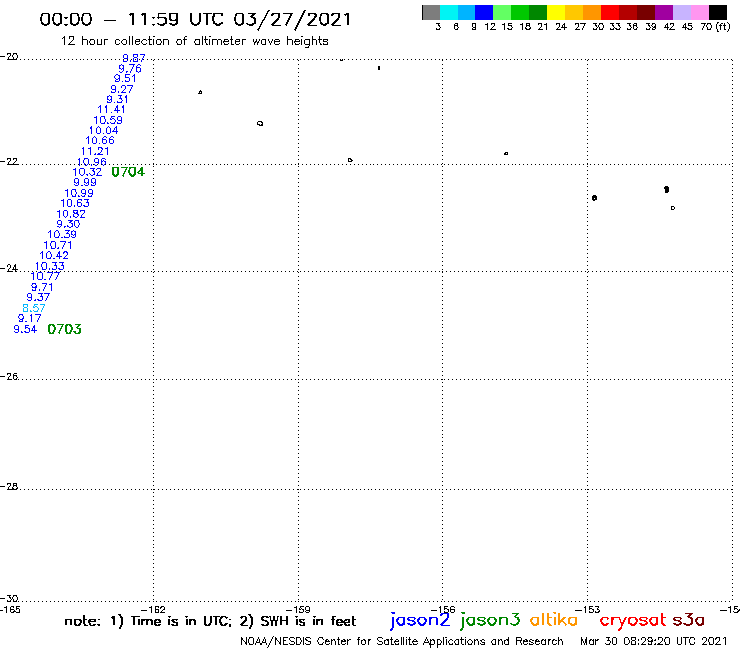Click the 10.77 reading

45,276
